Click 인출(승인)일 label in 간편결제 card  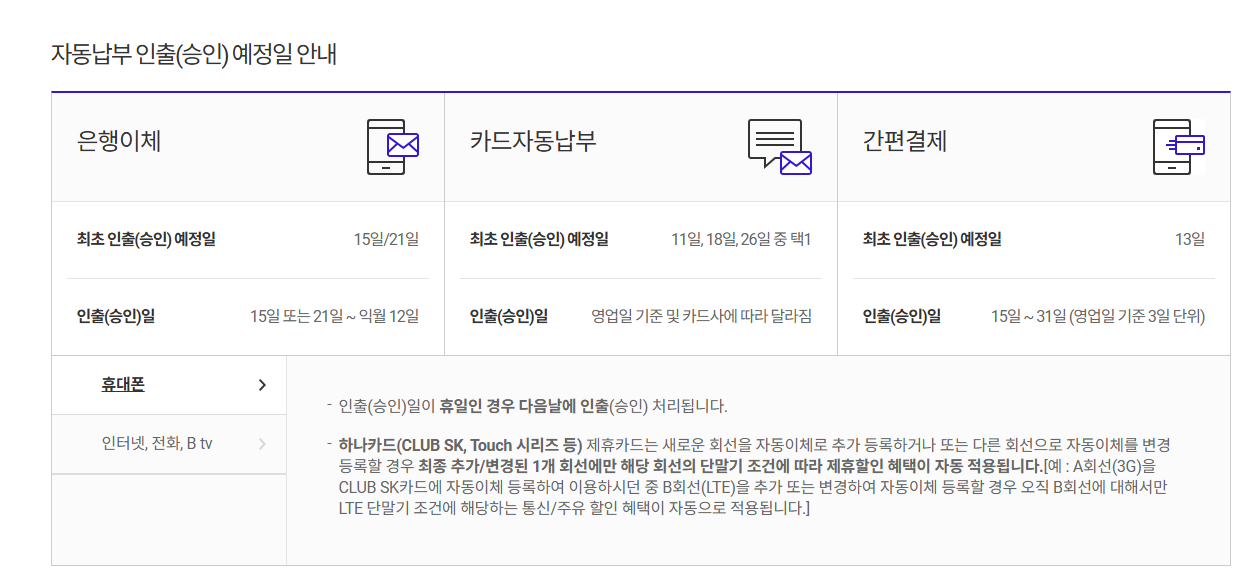pyautogui.click(x=902, y=317)
